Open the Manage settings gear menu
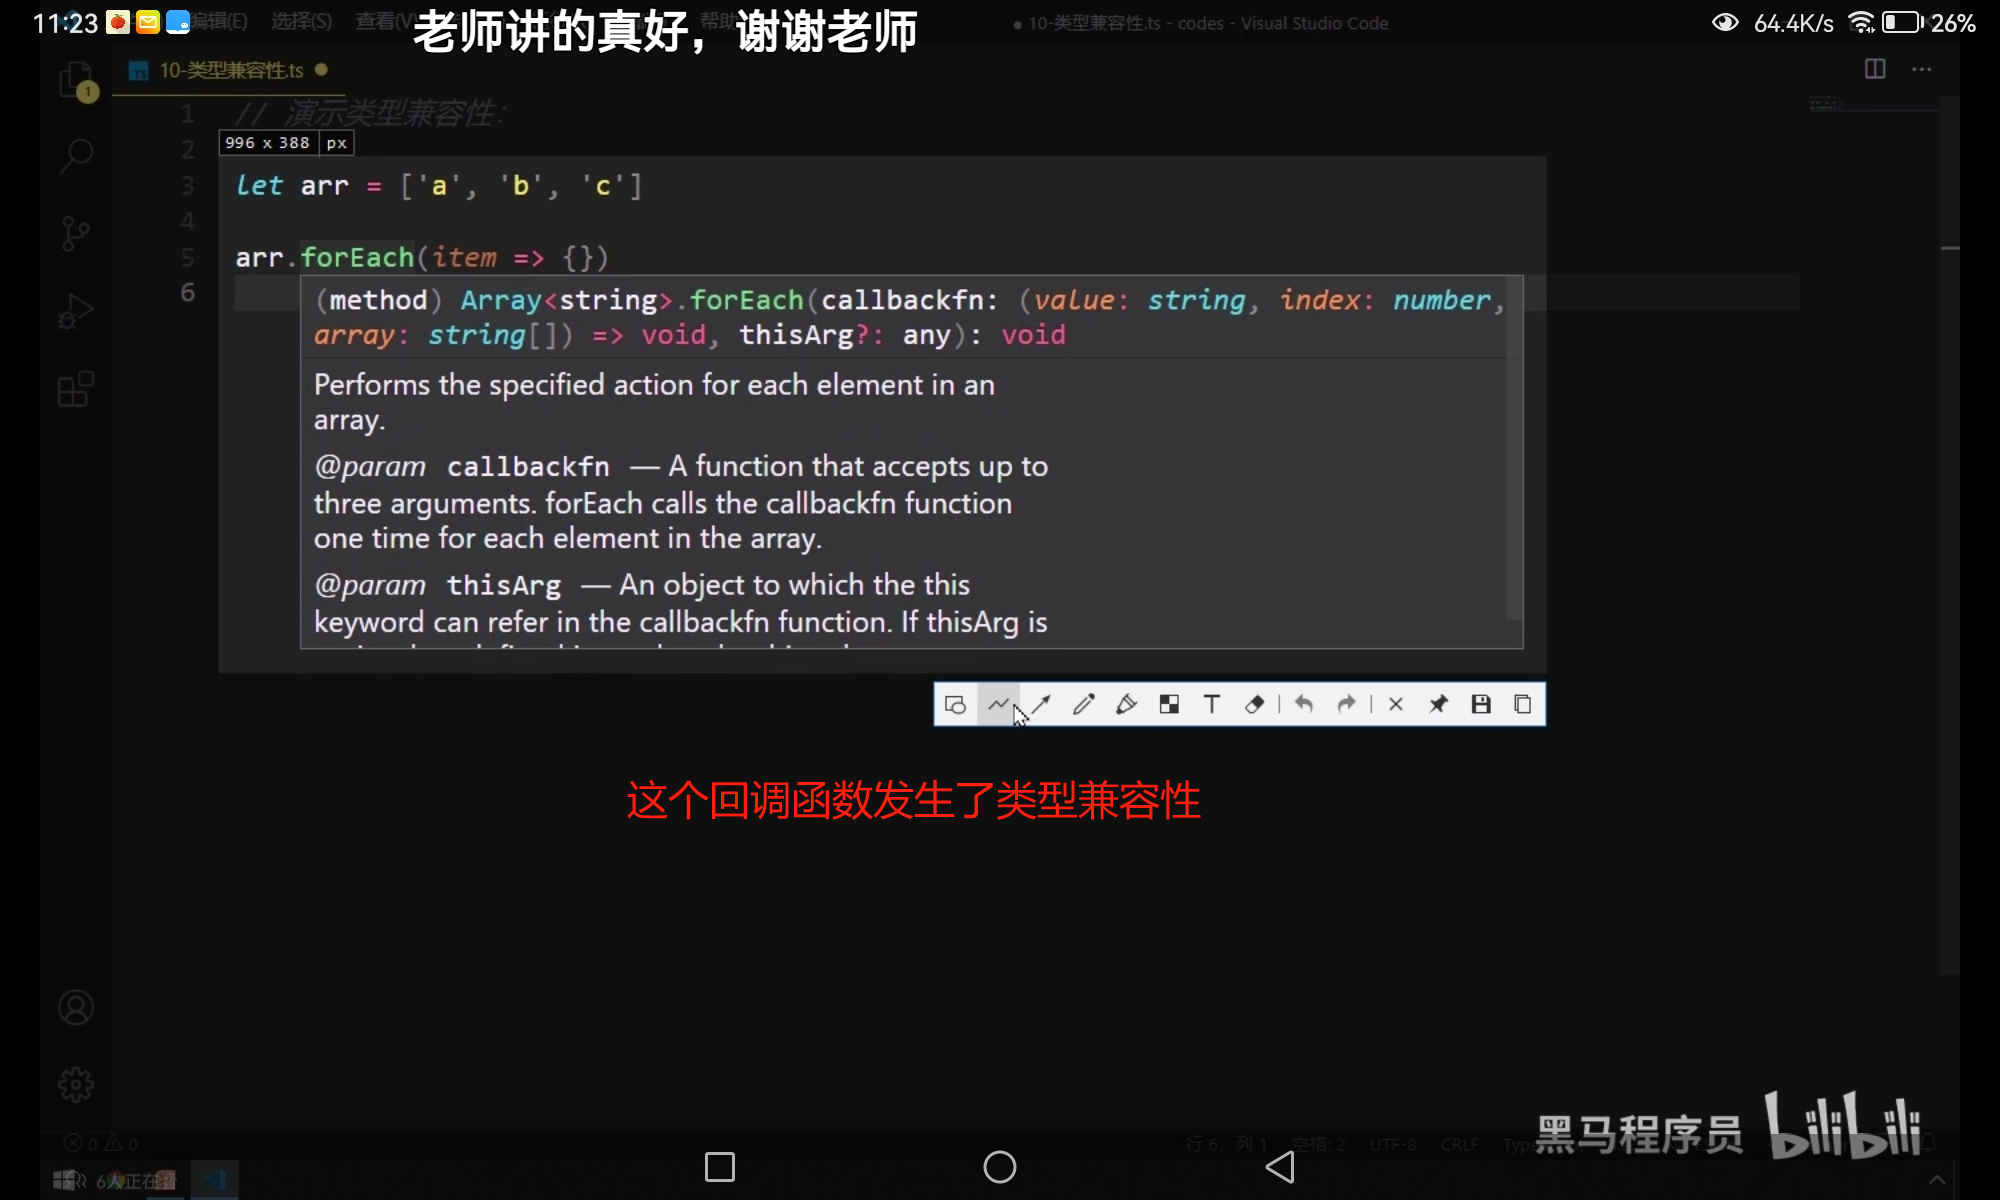This screenshot has height=1200, width=2000. pyautogui.click(x=76, y=1084)
